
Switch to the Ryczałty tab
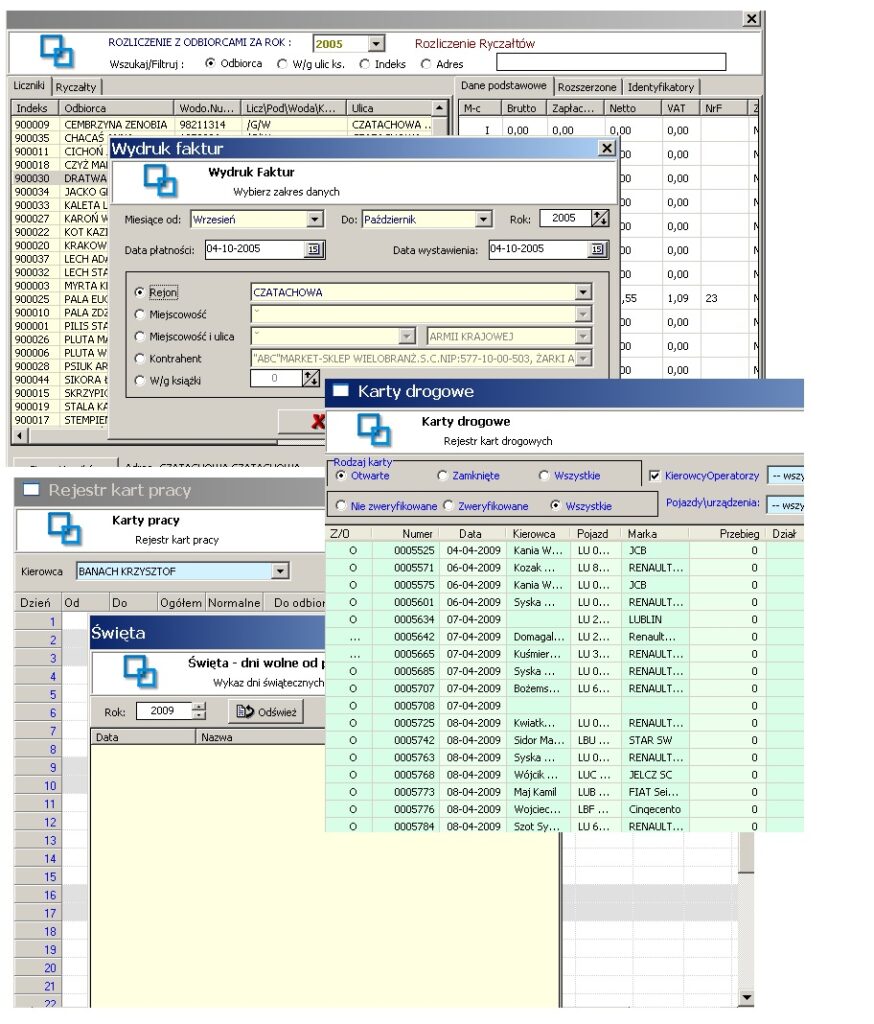[76, 87]
